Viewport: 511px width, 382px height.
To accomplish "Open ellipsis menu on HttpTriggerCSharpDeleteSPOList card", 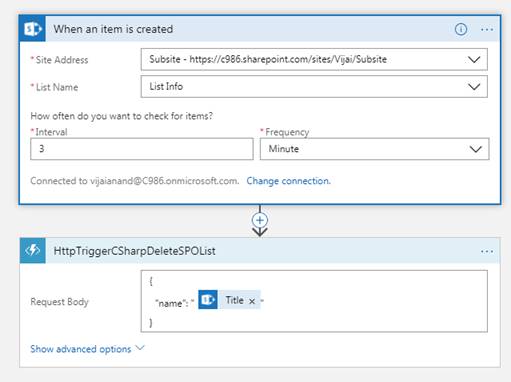I will [x=487, y=251].
